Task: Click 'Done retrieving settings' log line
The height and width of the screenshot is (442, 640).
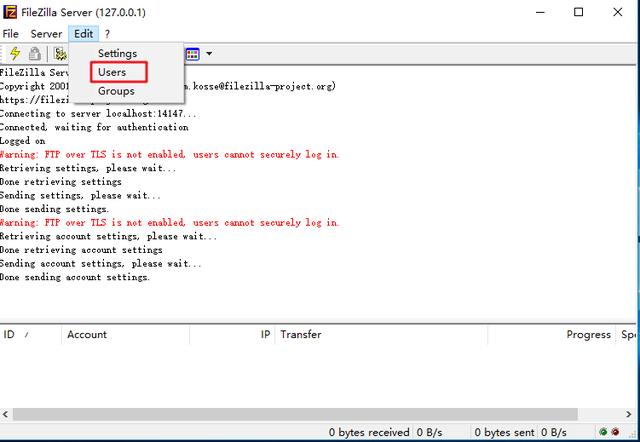Action: [61, 182]
